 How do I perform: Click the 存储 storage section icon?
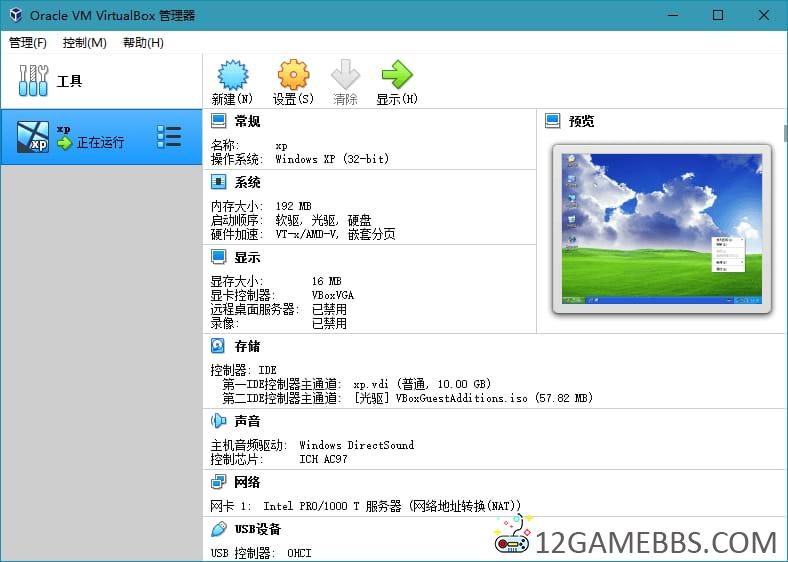pyautogui.click(x=218, y=346)
